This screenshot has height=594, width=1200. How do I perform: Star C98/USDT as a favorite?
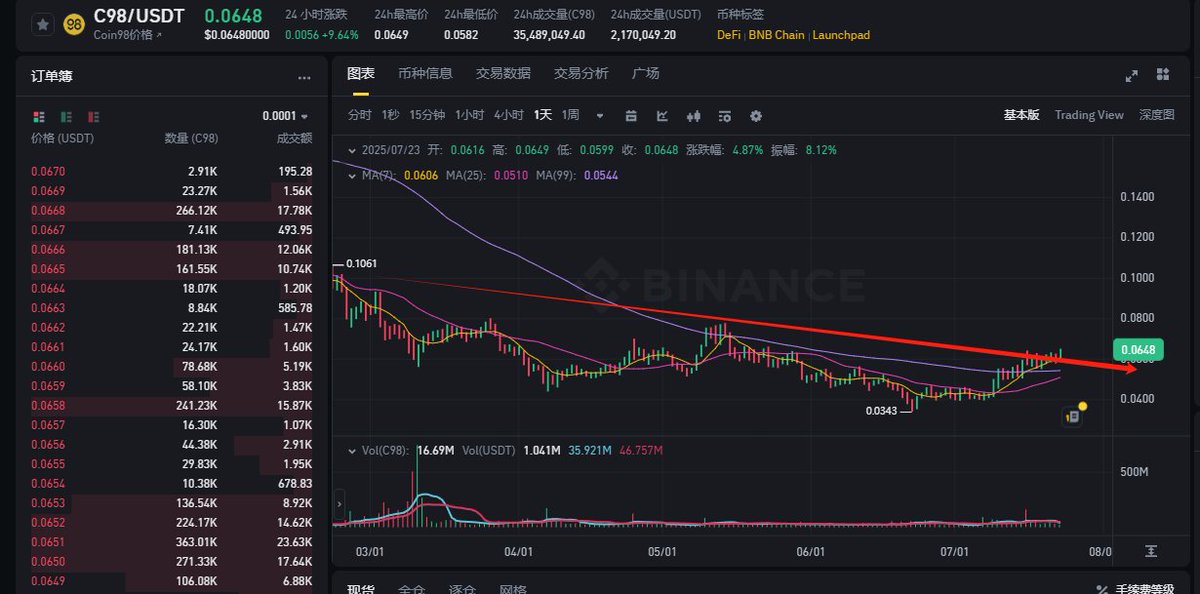click(43, 25)
